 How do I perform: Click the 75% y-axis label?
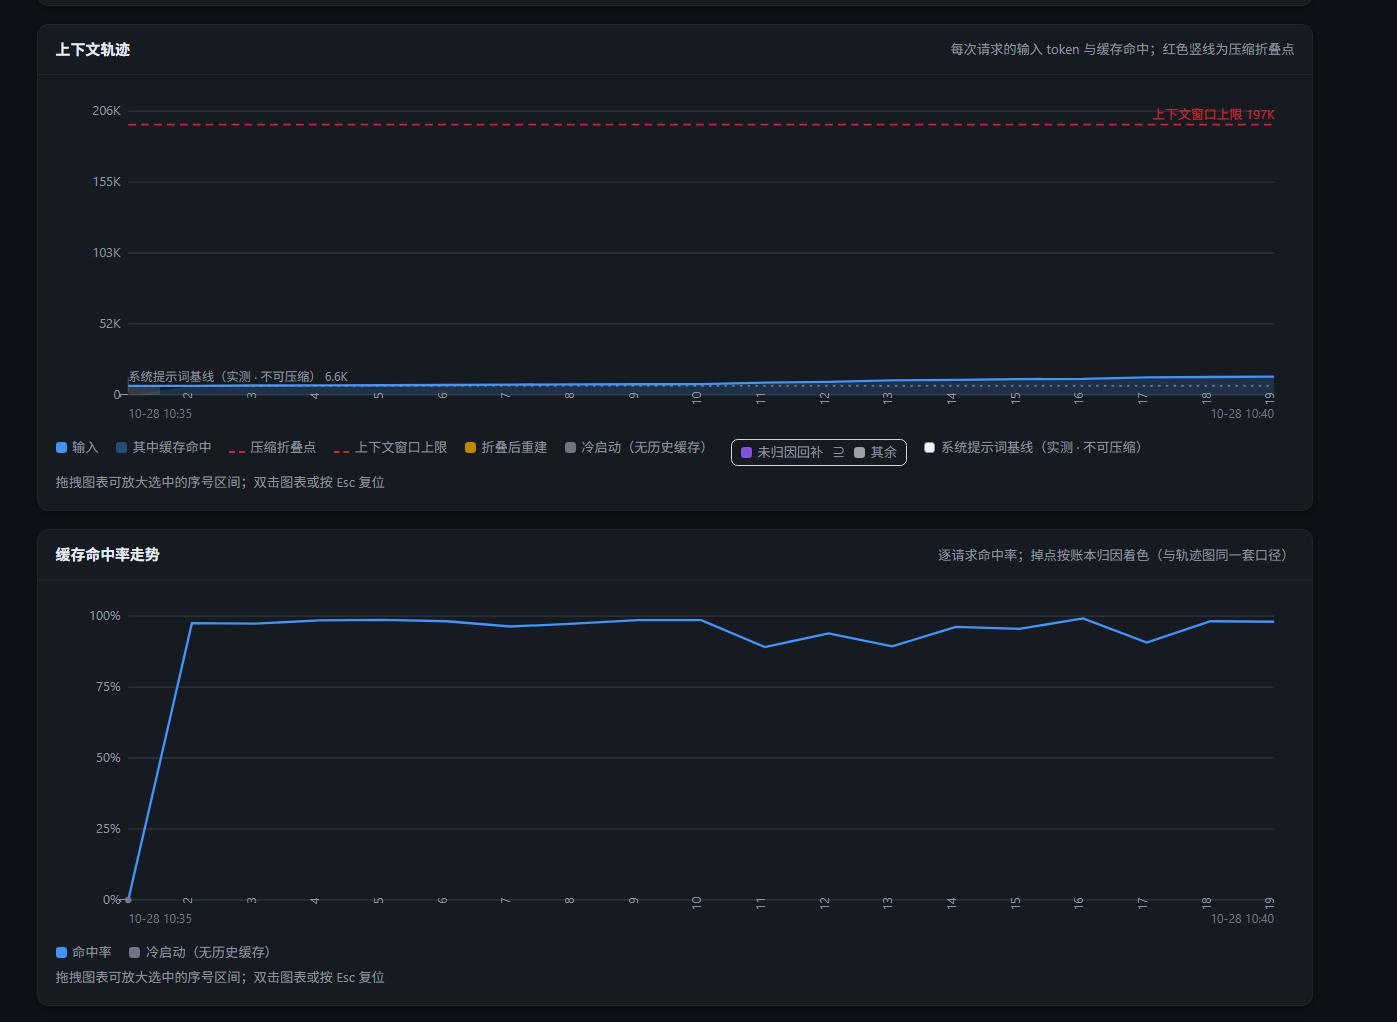click(x=108, y=687)
